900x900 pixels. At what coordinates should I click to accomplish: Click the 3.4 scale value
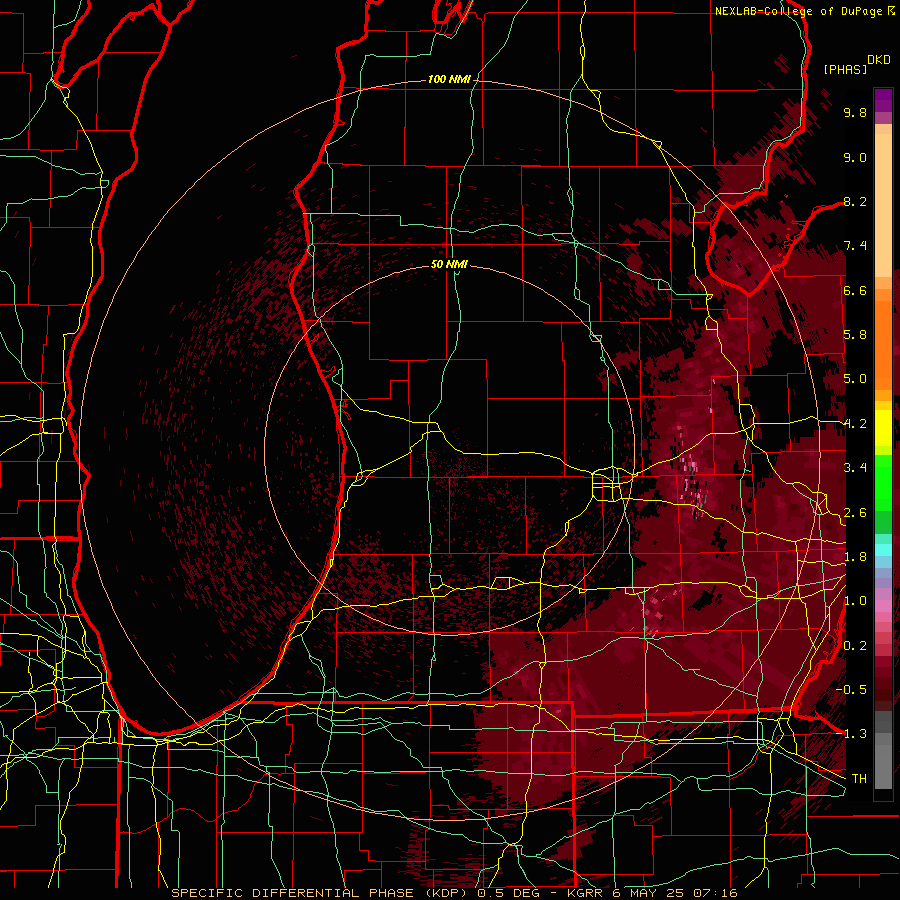(855, 468)
